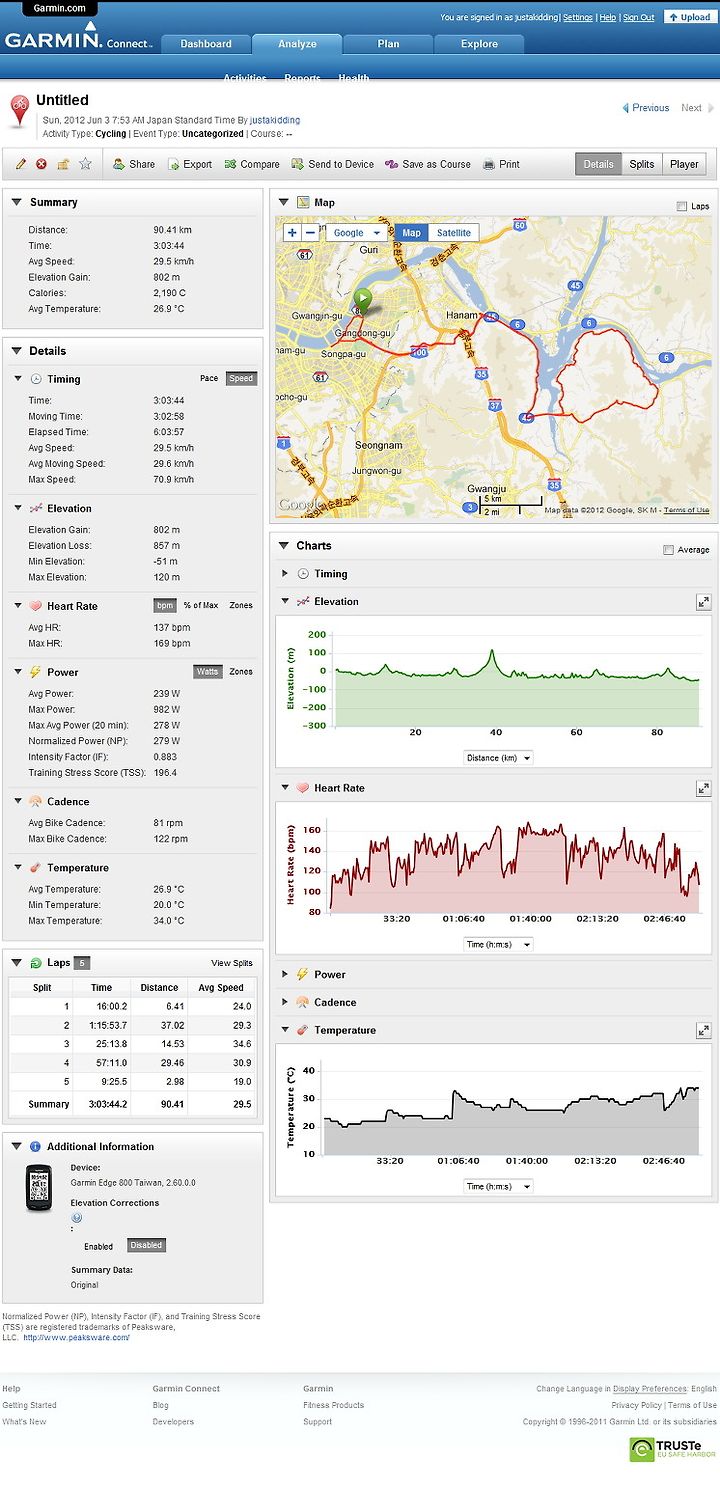Show power in Watts

[207, 672]
